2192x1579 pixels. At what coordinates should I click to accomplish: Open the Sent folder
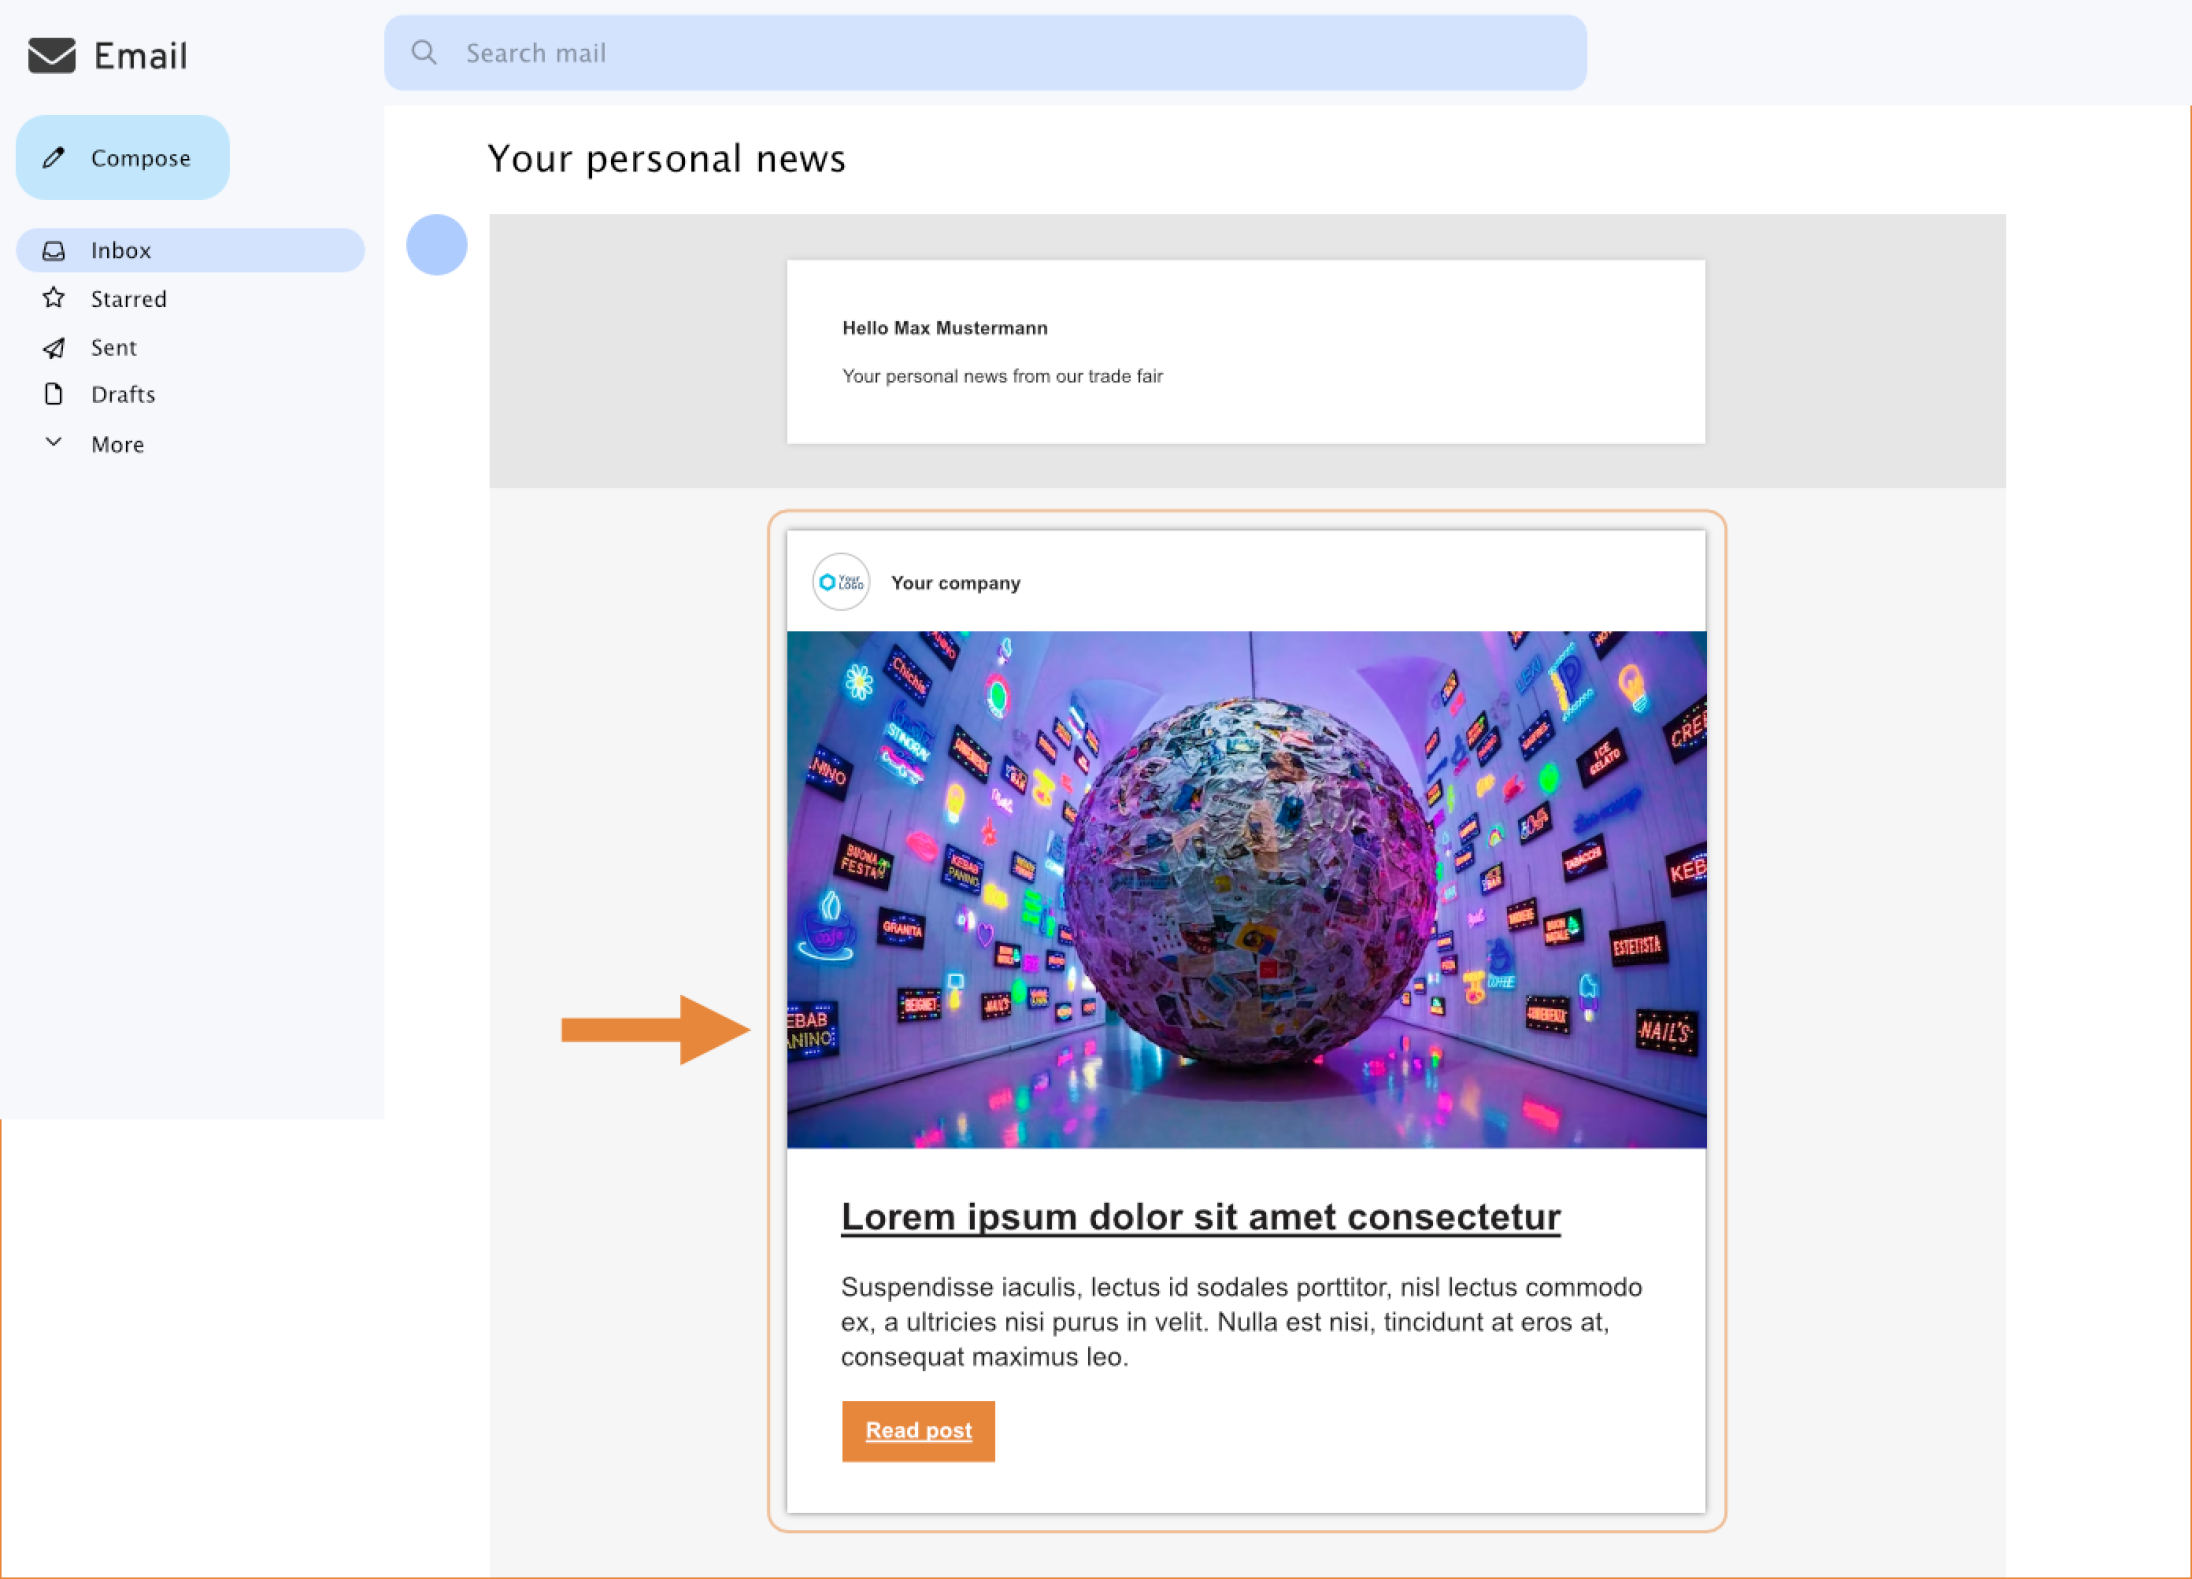click(114, 348)
